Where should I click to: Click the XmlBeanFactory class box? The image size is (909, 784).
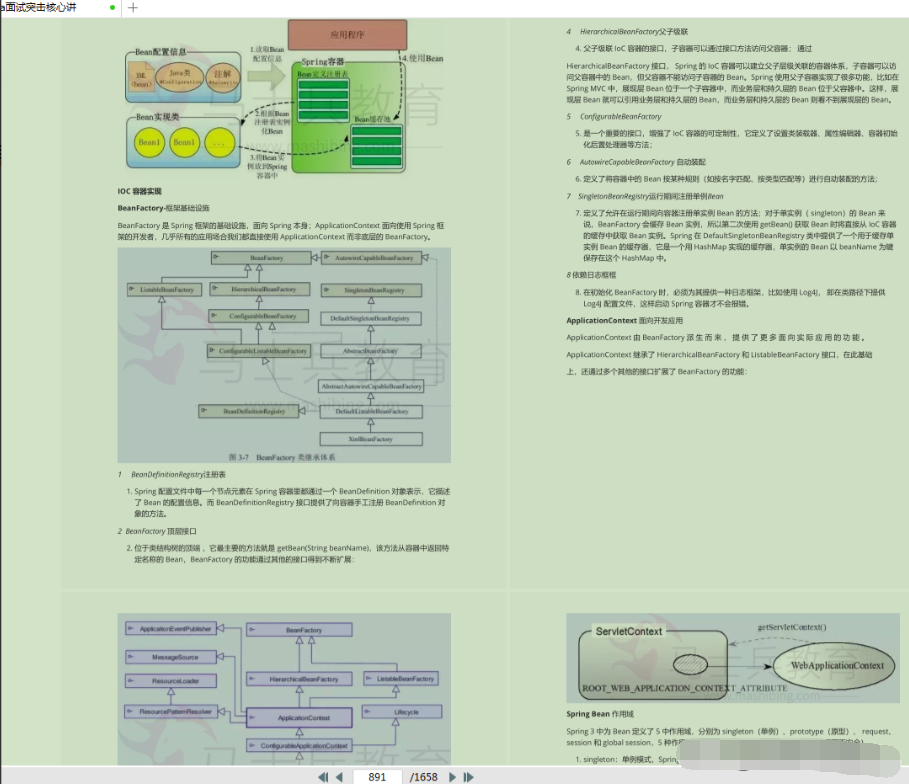(371, 439)
